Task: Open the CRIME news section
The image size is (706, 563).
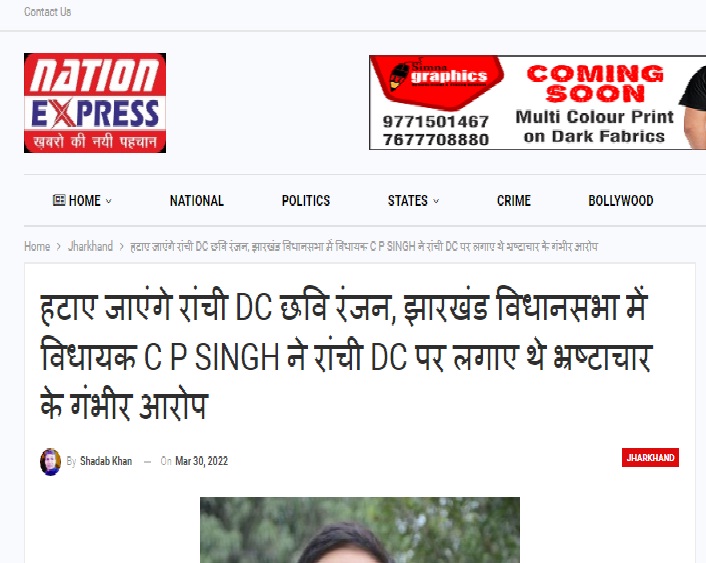Action: [514, 200]
